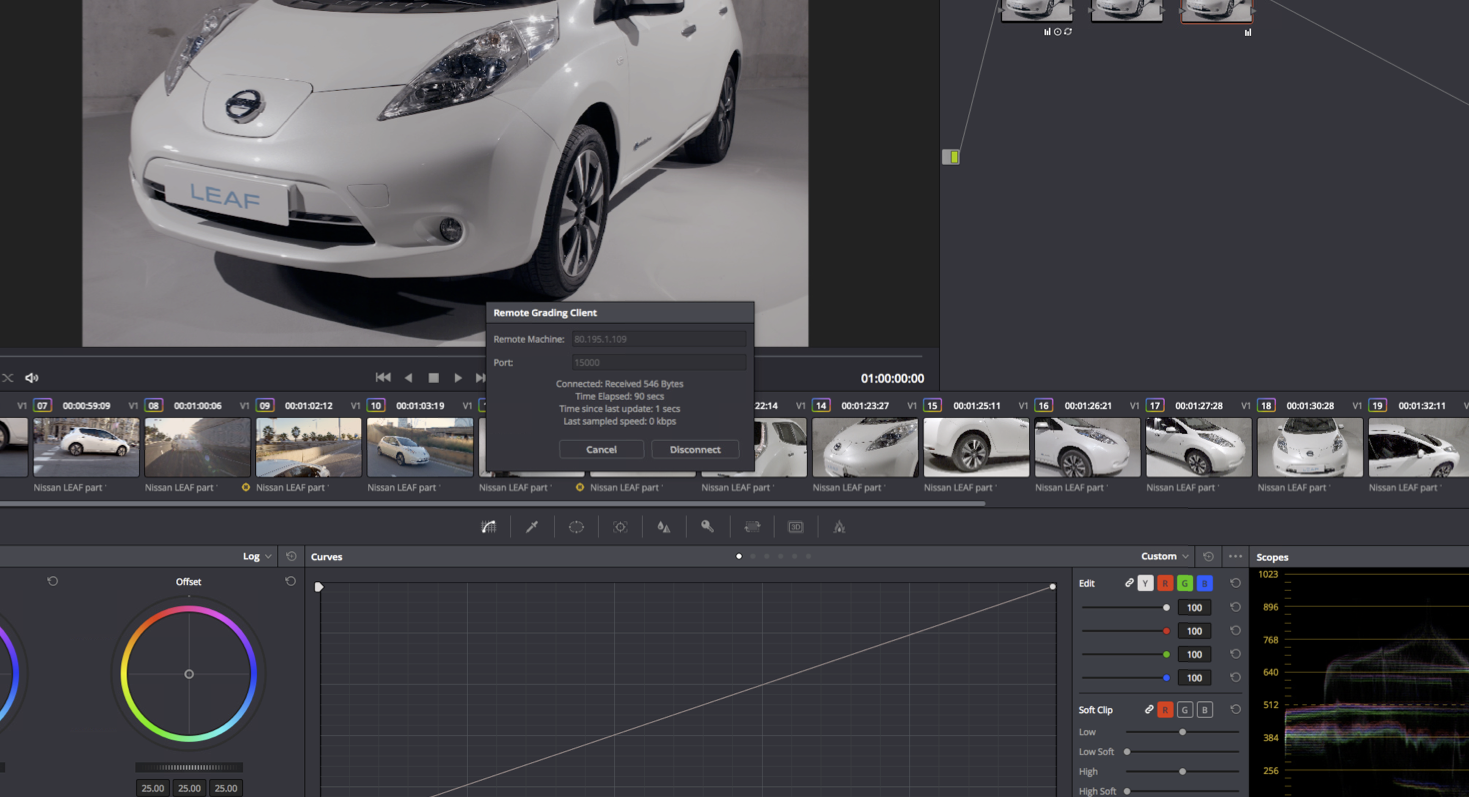Select clip 16 thumbnail
This screenshot has height=797, width=1469.
(1088, 447)
